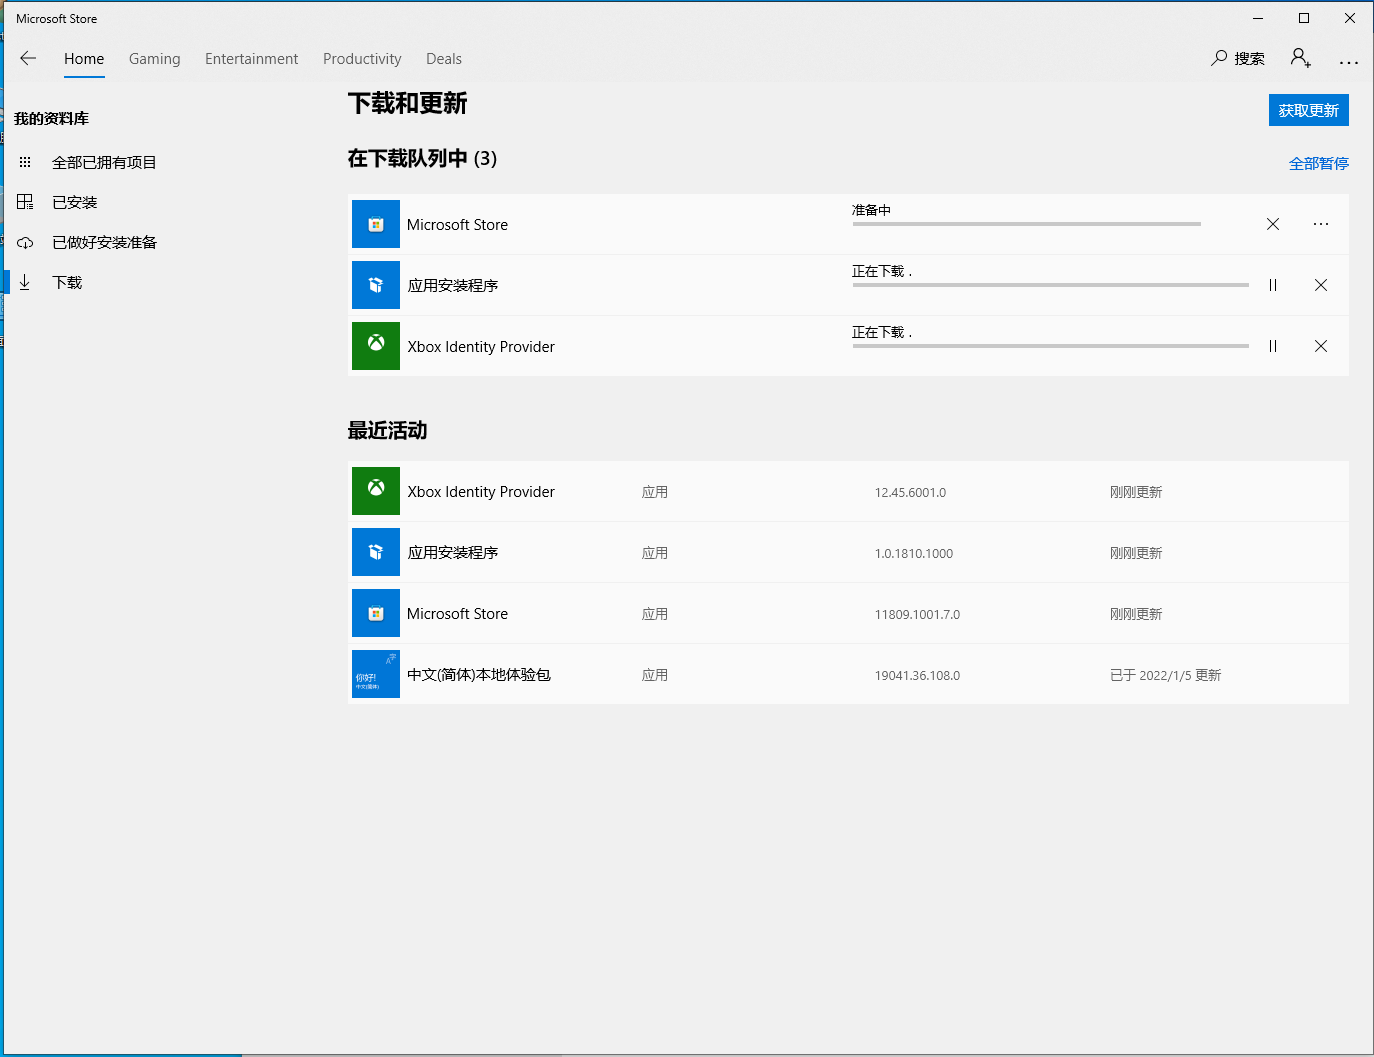The width and height of the screenshot is (1374, 1057).
Task: Maximize the Microsoft Store window
Action: [1304, 18]
